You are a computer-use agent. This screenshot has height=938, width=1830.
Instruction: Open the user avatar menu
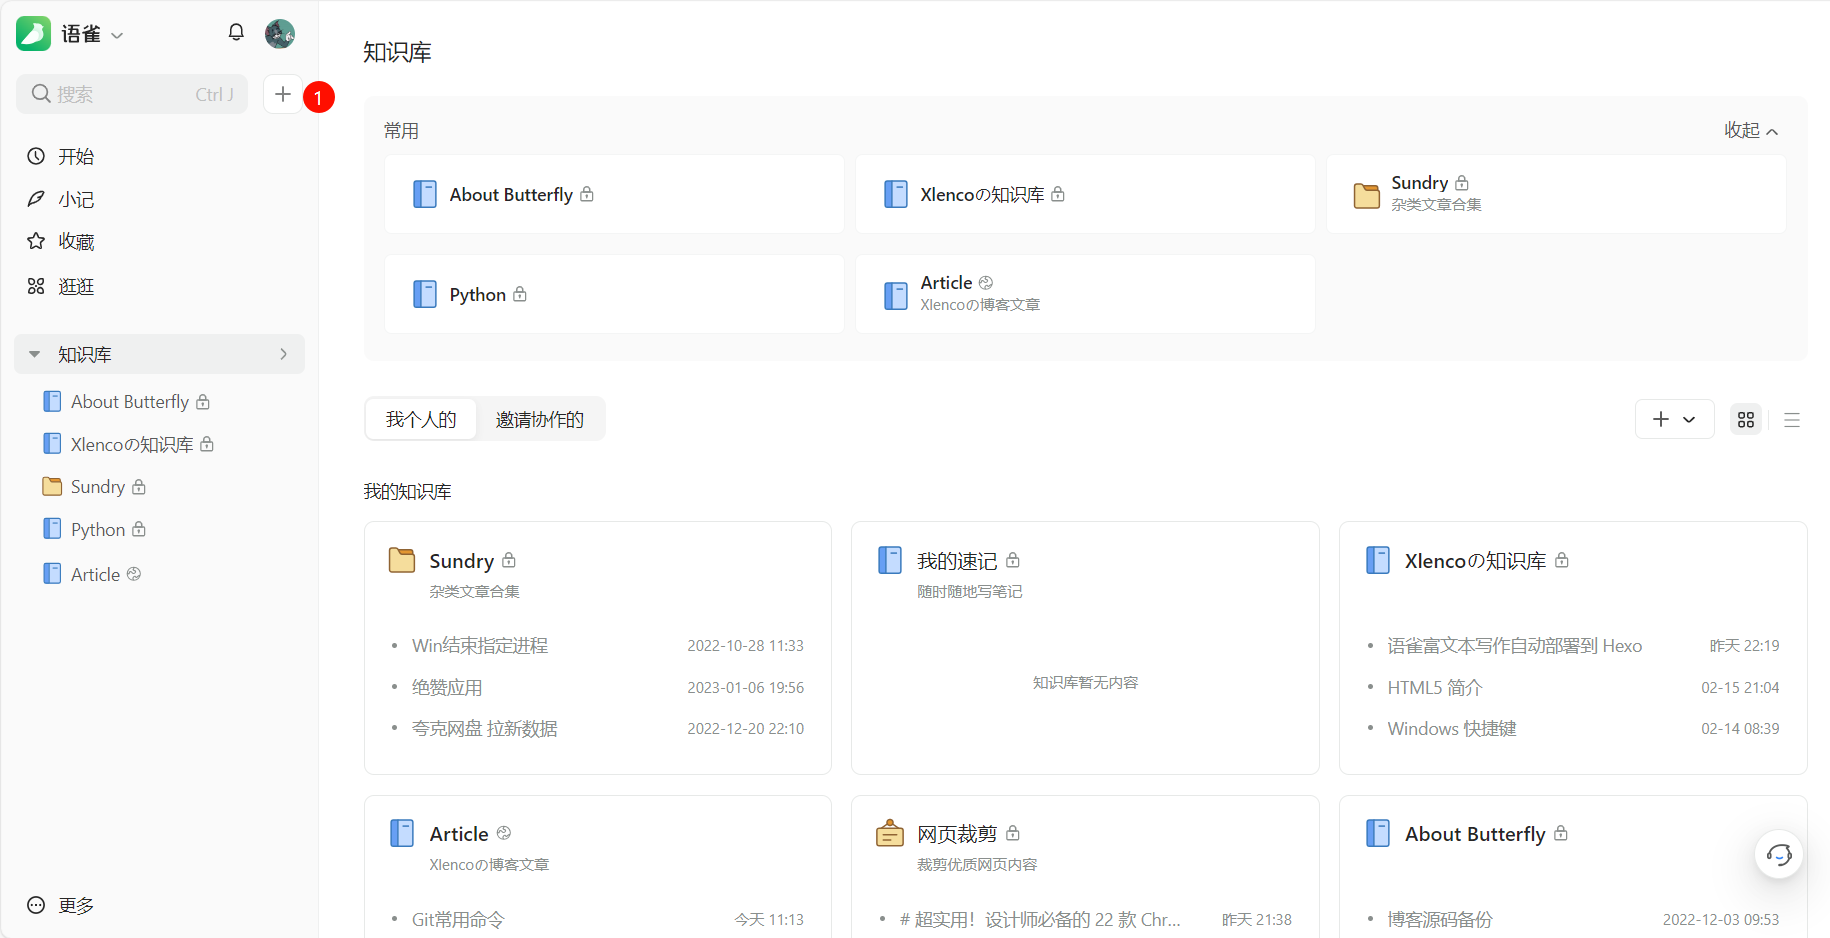[280, 34]
